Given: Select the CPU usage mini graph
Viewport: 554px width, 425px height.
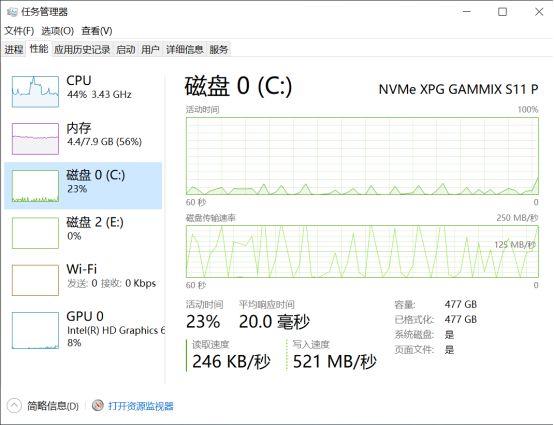Looking at the screenshot, I should coord(35,92).
